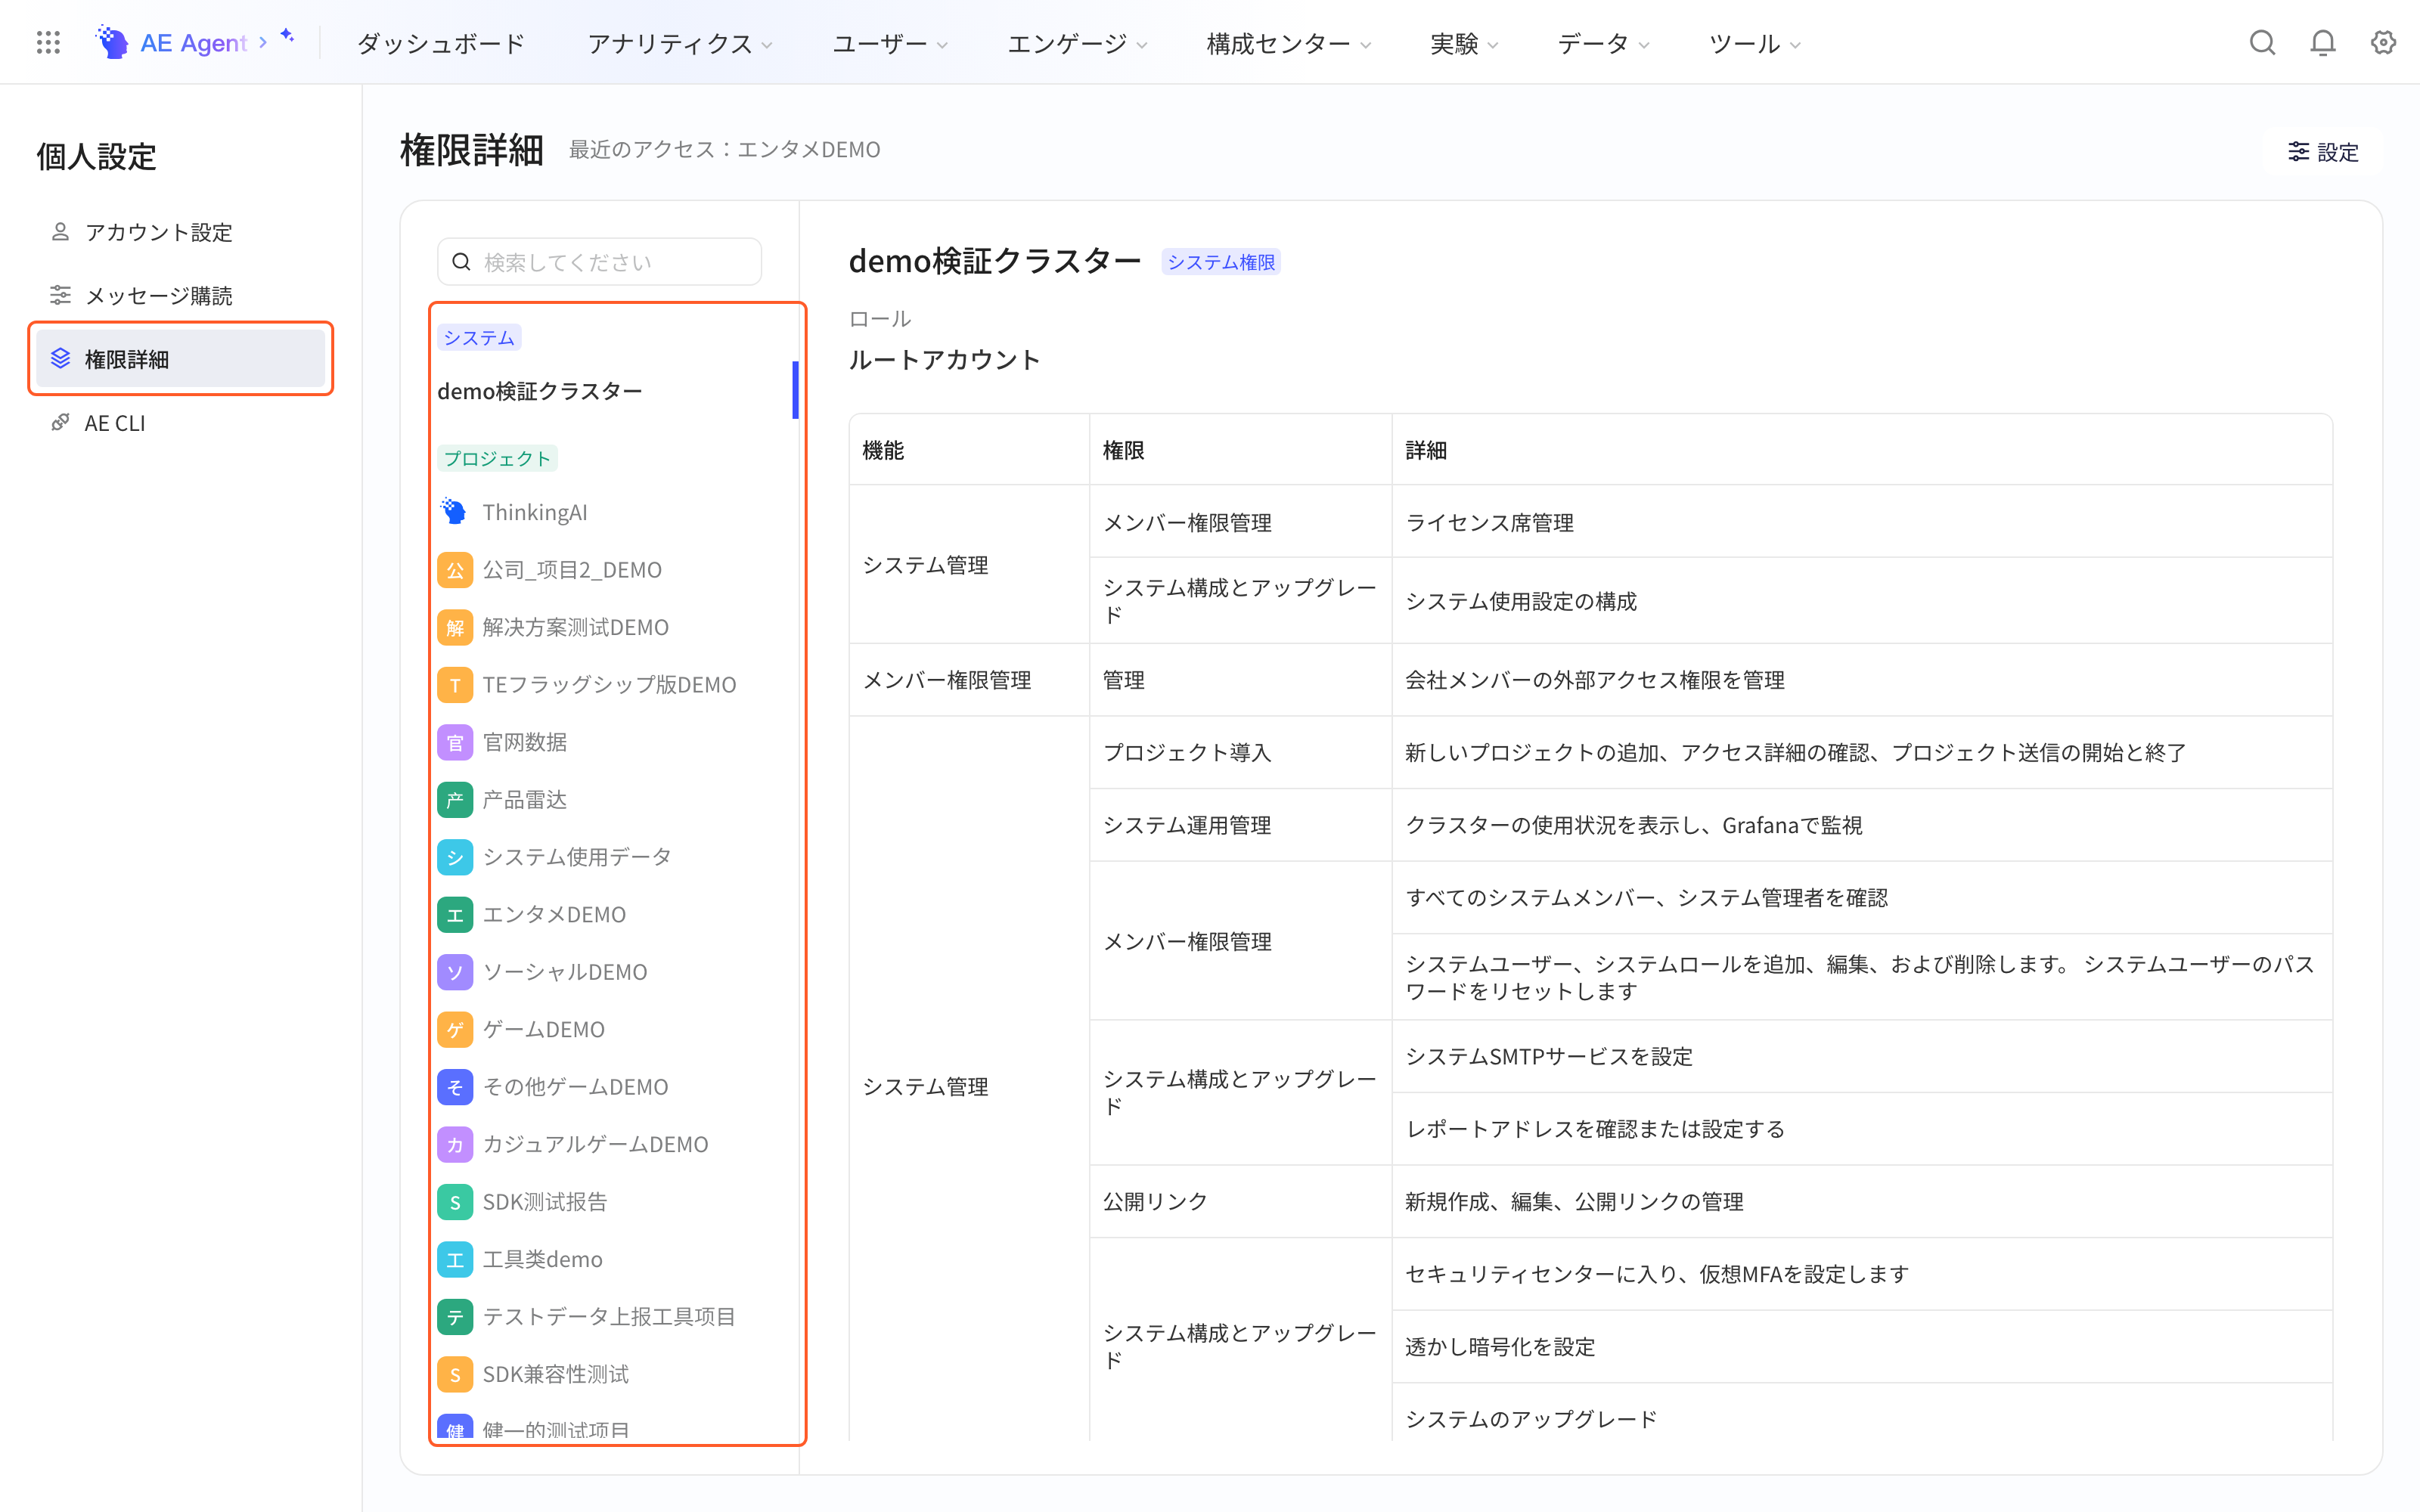Click the ソーシャルDEMO project icon
This screenshot has width=2420, height=1512.
pyautogui.click(x=454, y=972)
